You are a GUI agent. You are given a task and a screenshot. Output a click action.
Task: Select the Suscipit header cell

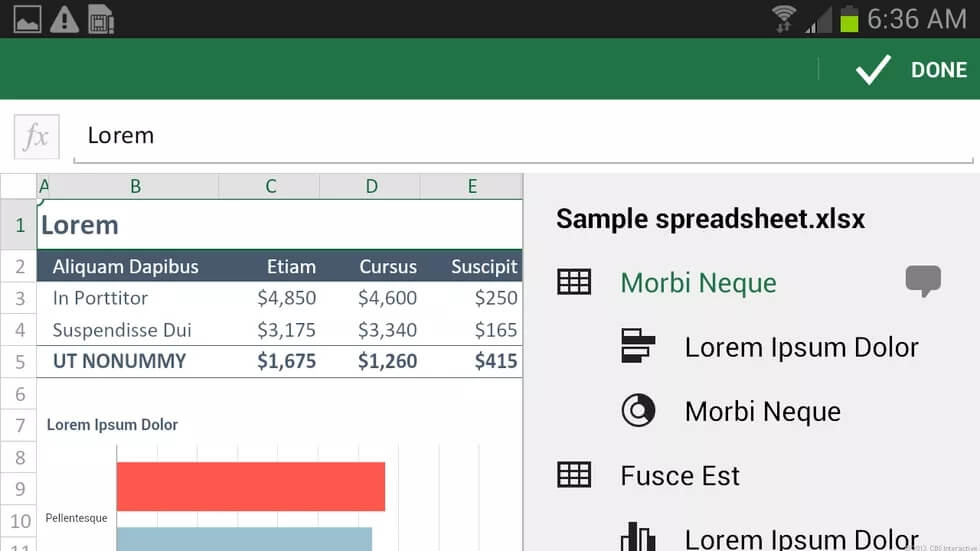click(x=472, y=266)
